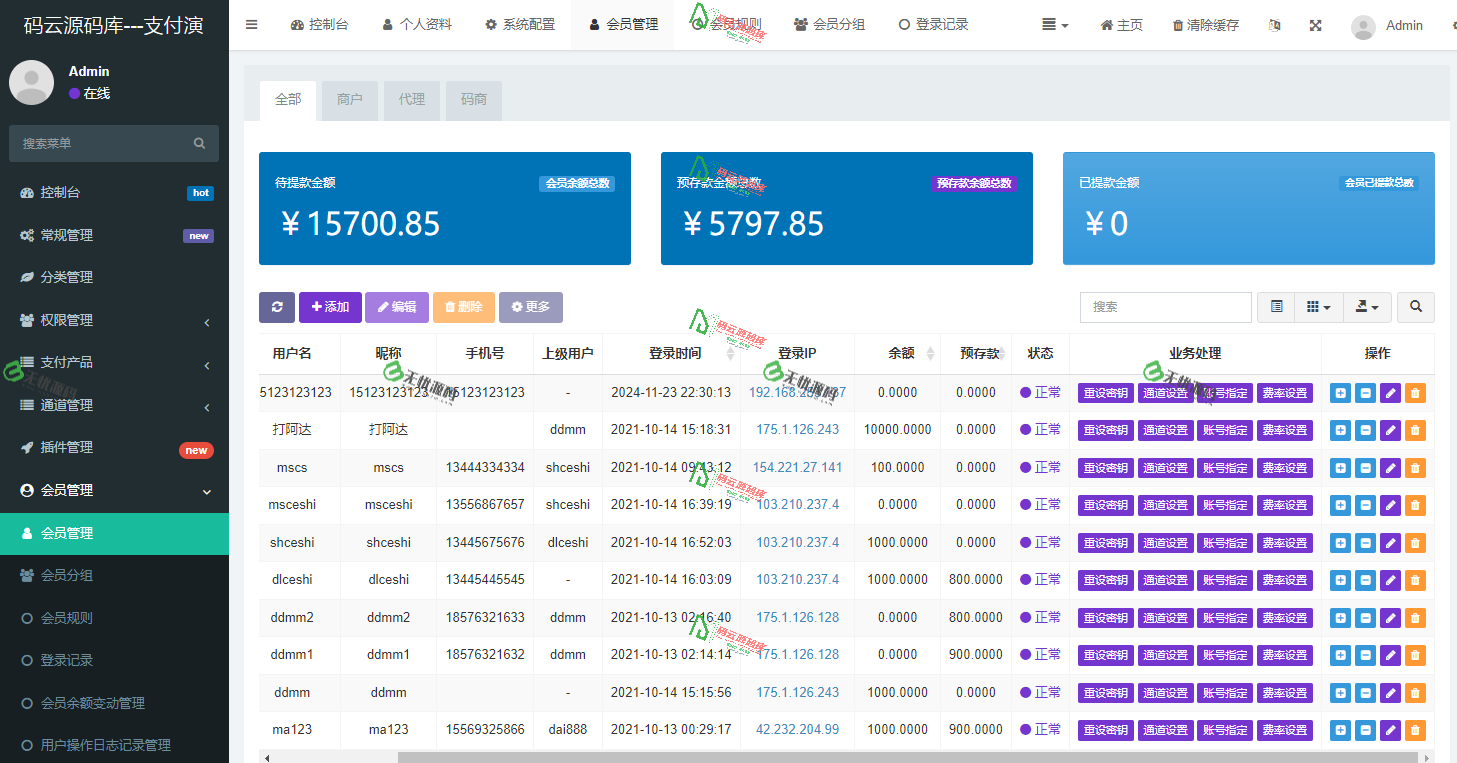The width and height of the screenshot is (1457, 763).
Task: Open the language switch icon near fullscreen
Action: 1274,25
